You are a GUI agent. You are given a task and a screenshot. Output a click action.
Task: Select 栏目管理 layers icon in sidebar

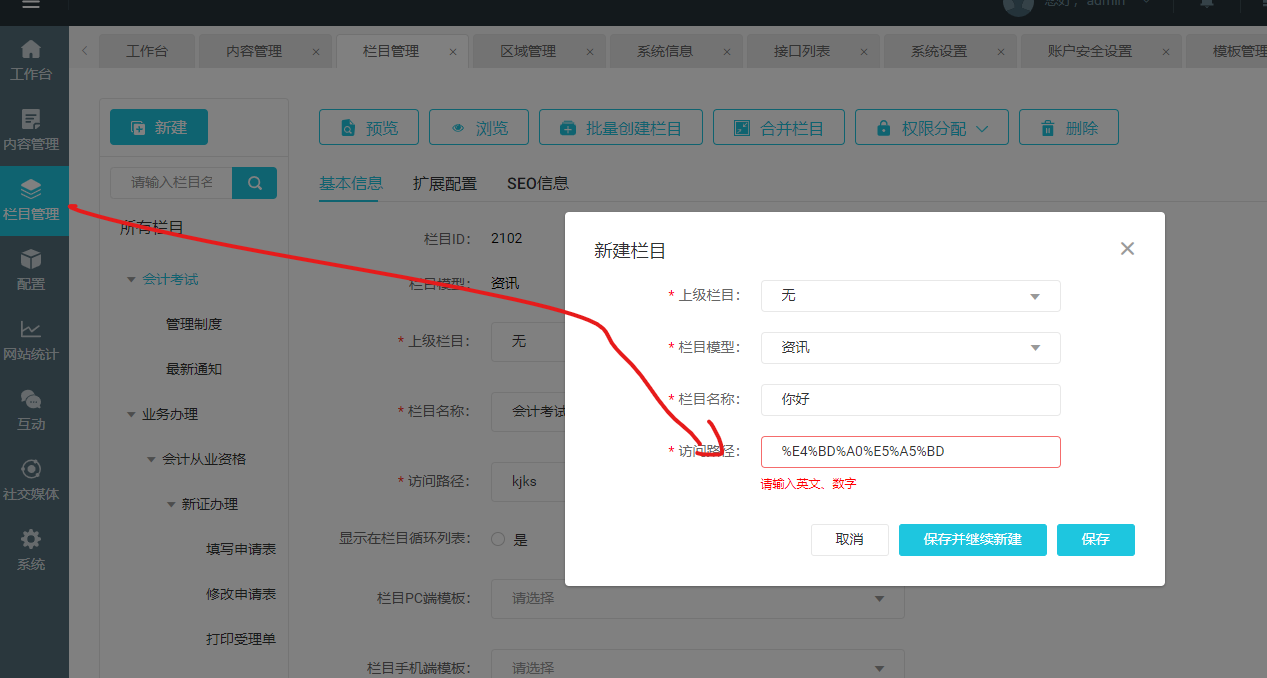pos(31,188)
